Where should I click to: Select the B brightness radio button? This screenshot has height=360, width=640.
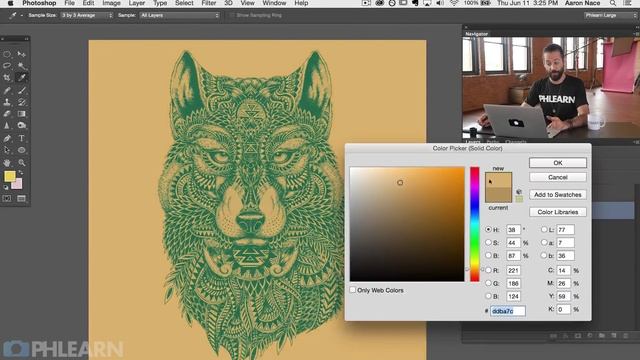click(x=488, y=256)
